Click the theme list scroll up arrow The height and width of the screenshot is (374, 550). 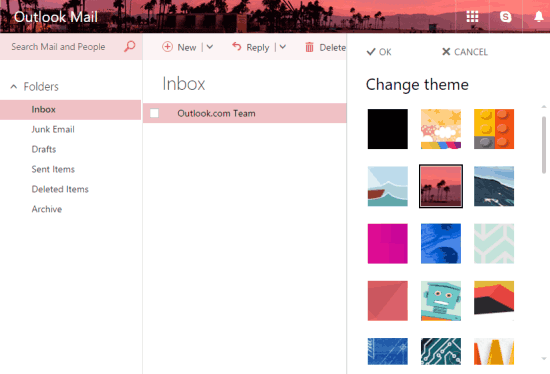(x=544, y=106)
